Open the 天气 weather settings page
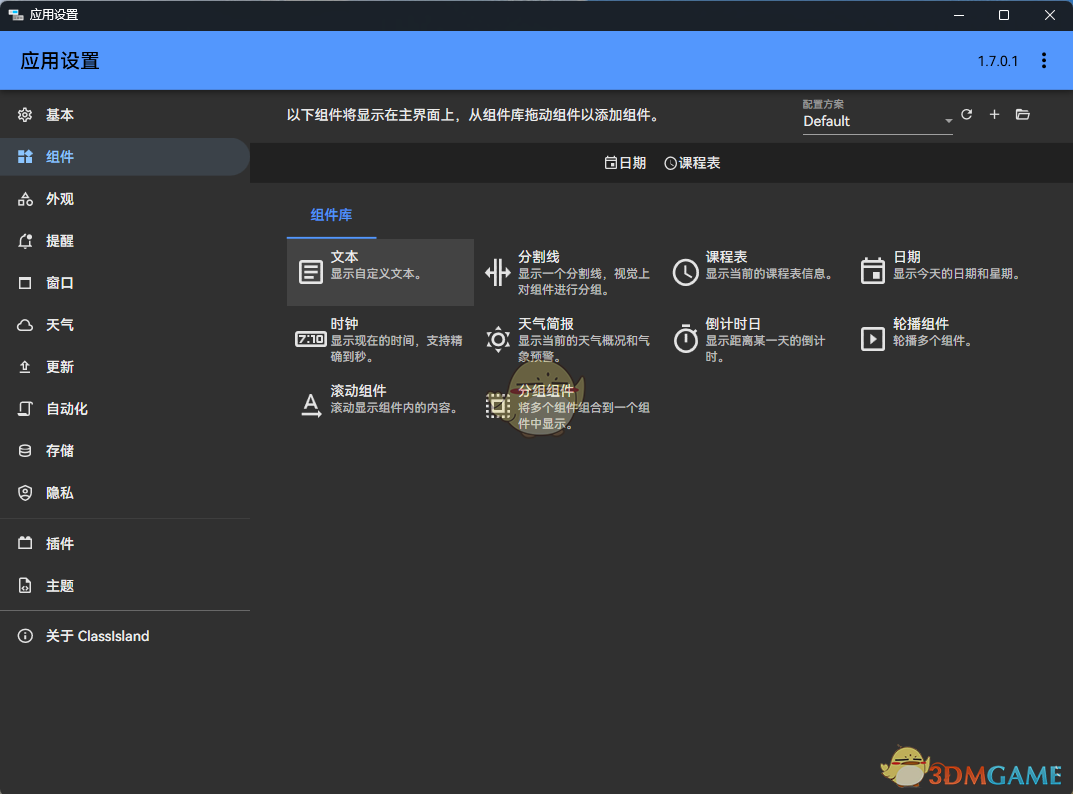The width and height of the screenshot is (1073, 794). (60, 324)
